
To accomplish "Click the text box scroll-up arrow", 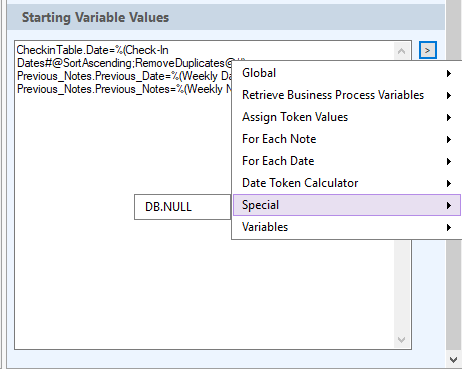I will (x=401, y=51).
